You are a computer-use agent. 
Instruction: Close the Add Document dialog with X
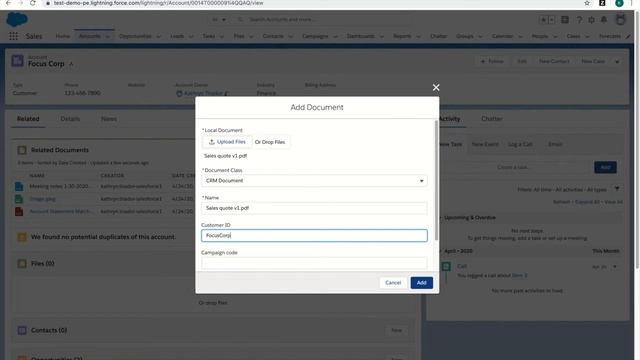(436, 87)
